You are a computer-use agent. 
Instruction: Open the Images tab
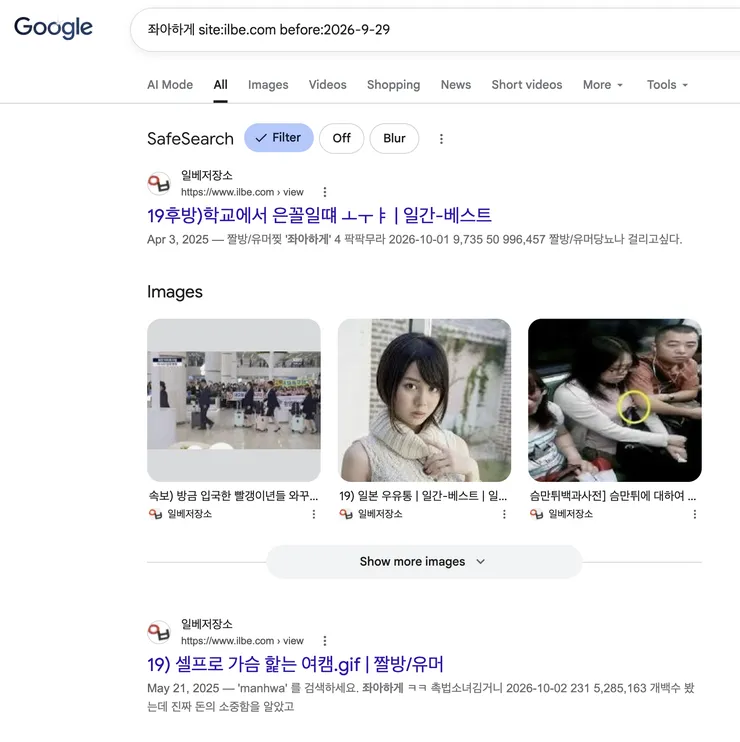click(268, 85)
